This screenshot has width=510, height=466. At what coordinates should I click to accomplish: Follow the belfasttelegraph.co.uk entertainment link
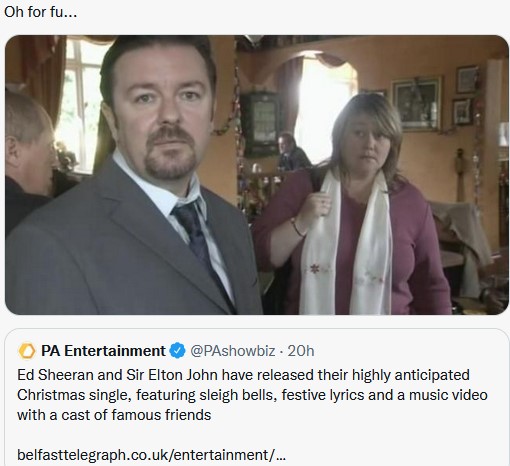[151, 455]
